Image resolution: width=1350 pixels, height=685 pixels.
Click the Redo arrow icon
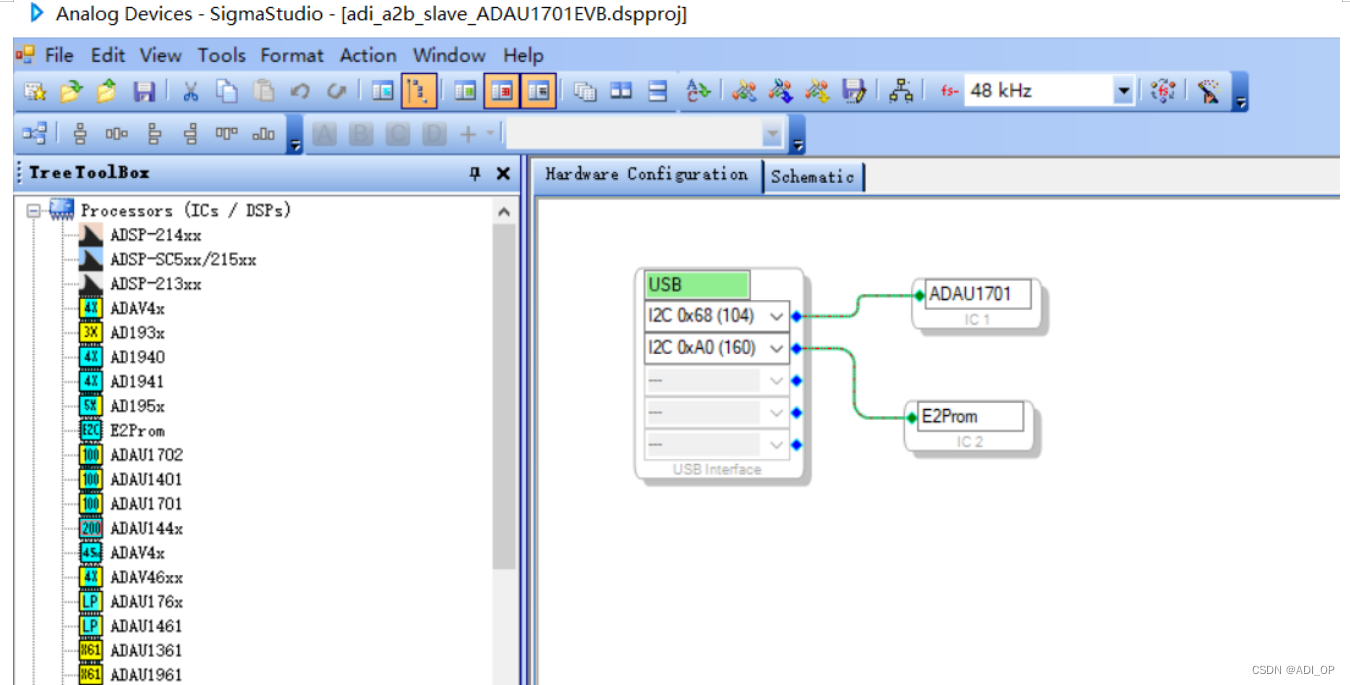pyautogui.click(x=336, y=91)
